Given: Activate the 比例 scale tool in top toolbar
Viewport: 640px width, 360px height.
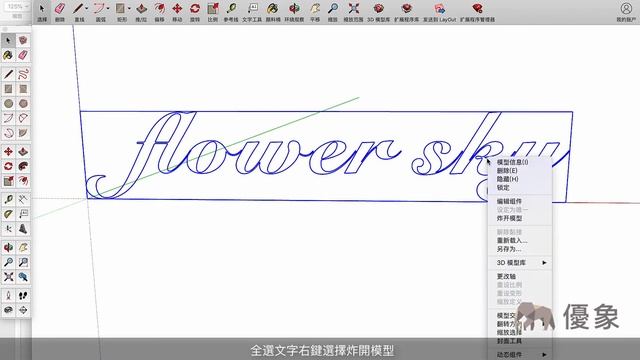Looking at the screenshot, I should point(213,12).
